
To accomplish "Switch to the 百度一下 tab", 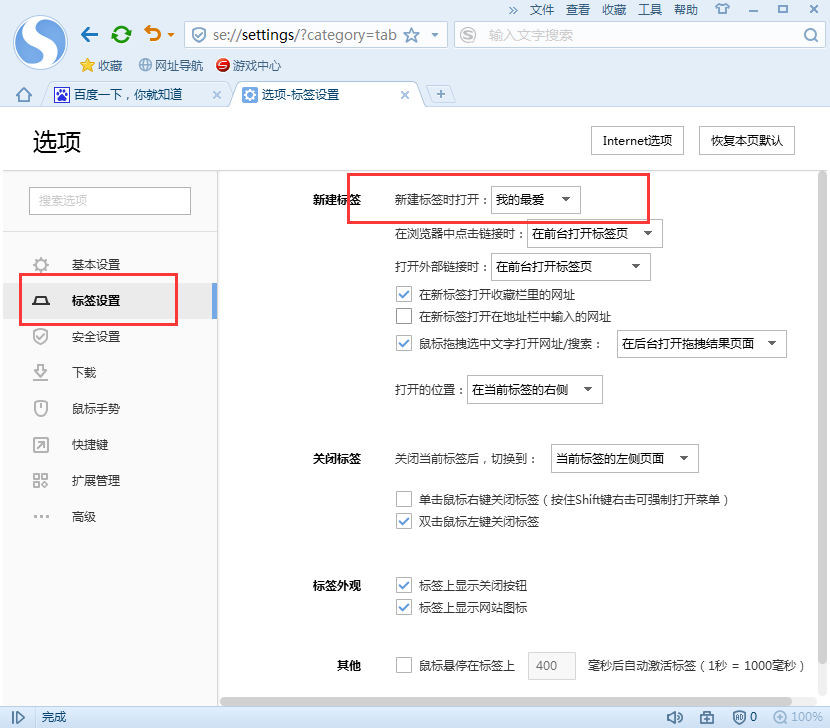I will (130, 95).
